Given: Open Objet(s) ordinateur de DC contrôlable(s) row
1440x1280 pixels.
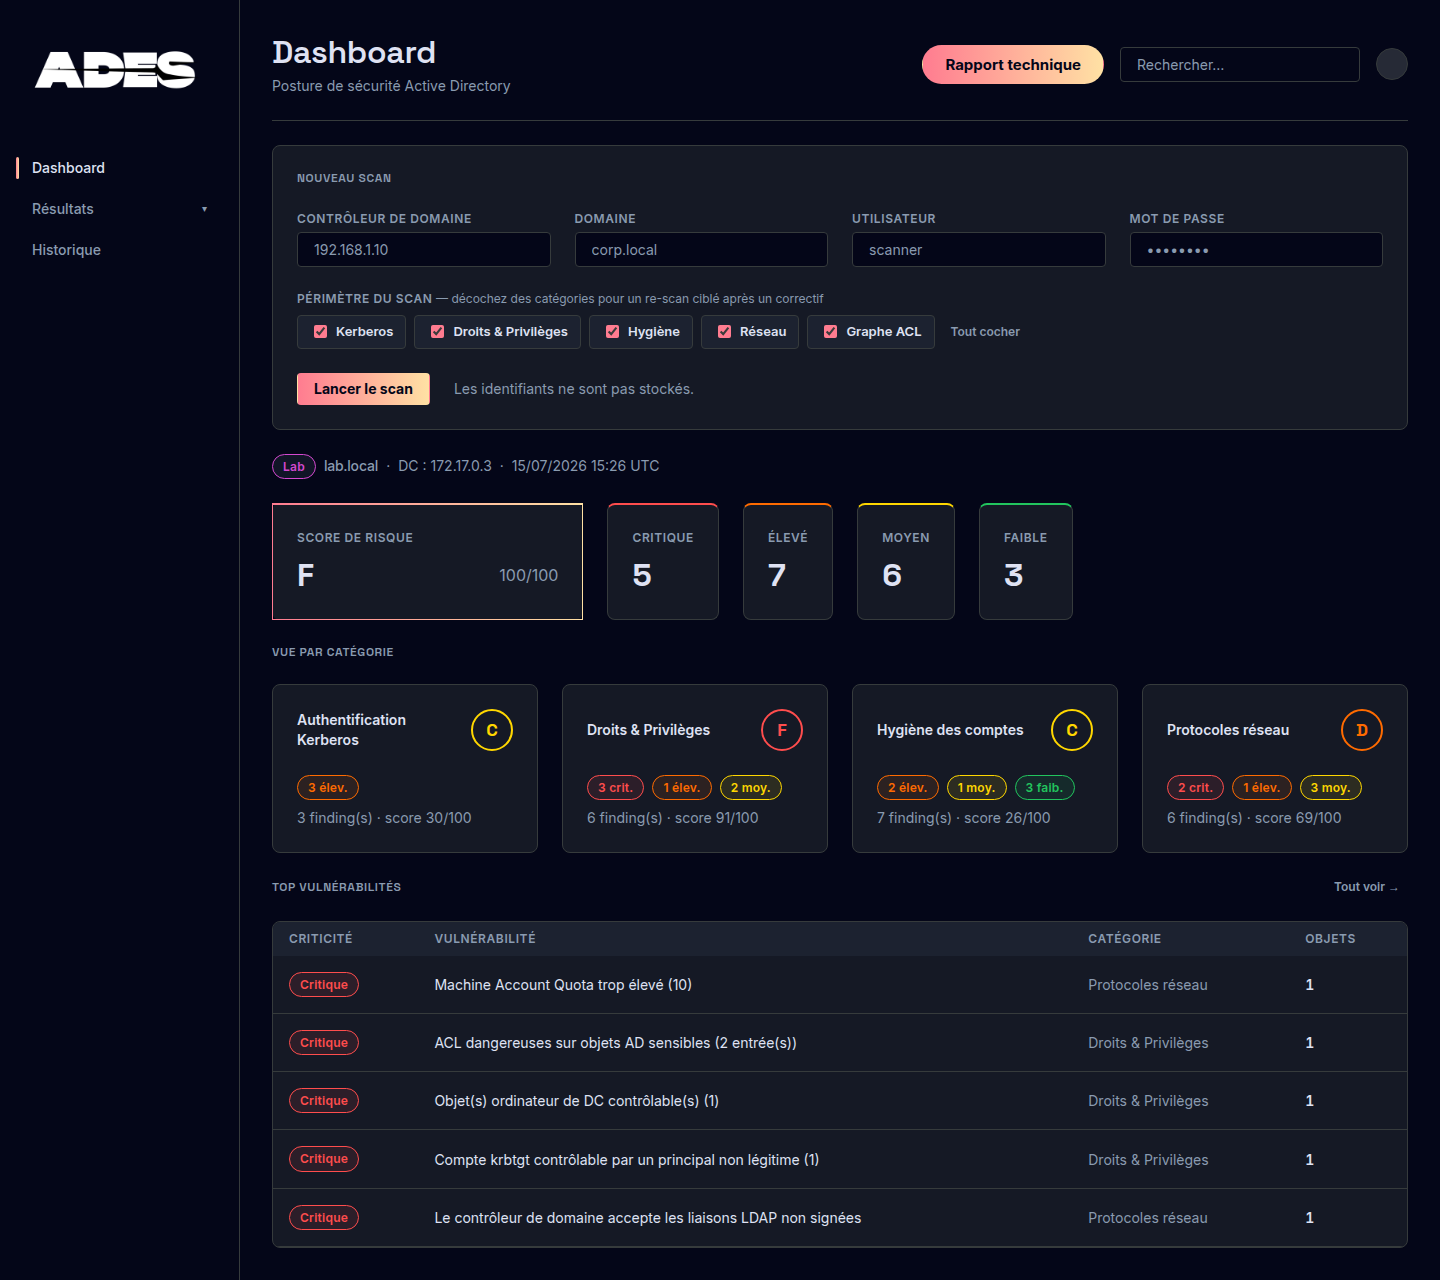Looking at the screenshot, I should pyautogui.click(x=840, y=1101).
